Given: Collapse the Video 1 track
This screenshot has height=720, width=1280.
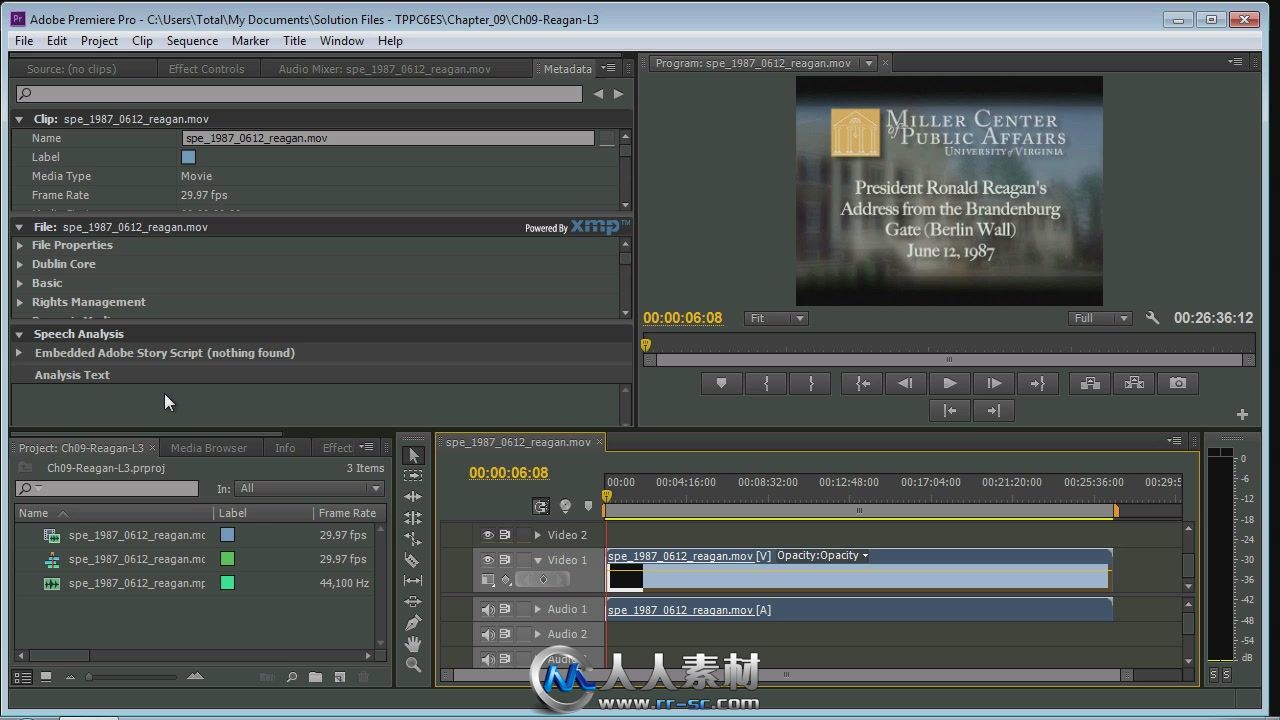Looking at the screenshot, I should tap(538, 560).
